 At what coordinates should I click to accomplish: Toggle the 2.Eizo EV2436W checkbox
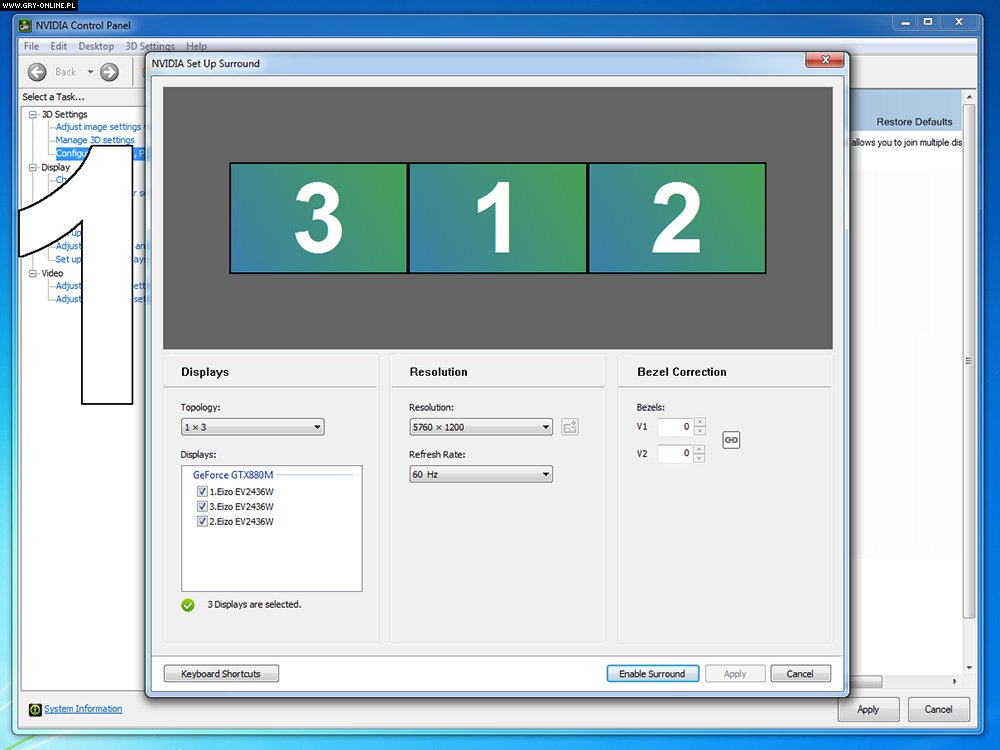(x=203, y=522)
